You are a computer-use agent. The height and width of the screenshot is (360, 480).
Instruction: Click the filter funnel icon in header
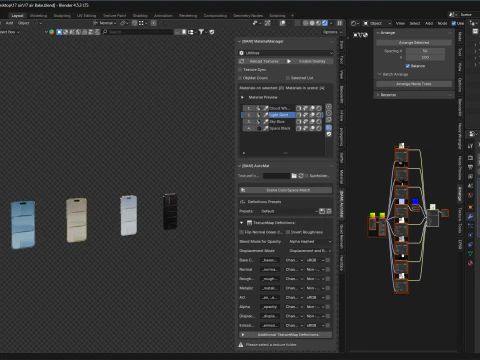click(201, 32)
